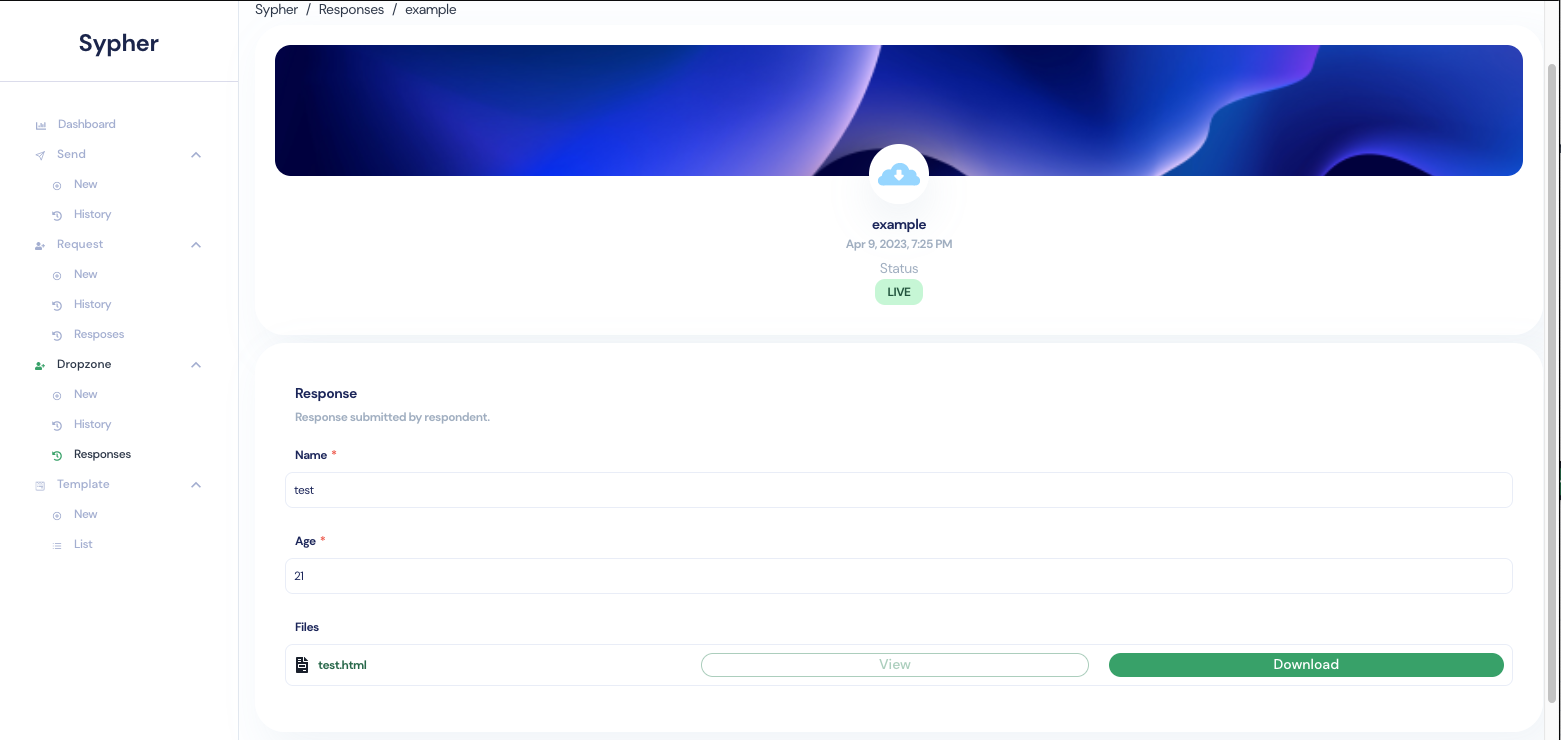Click the View button for test.html
Viewport: 1561px width, 740px height.
[x=895, y=665]
